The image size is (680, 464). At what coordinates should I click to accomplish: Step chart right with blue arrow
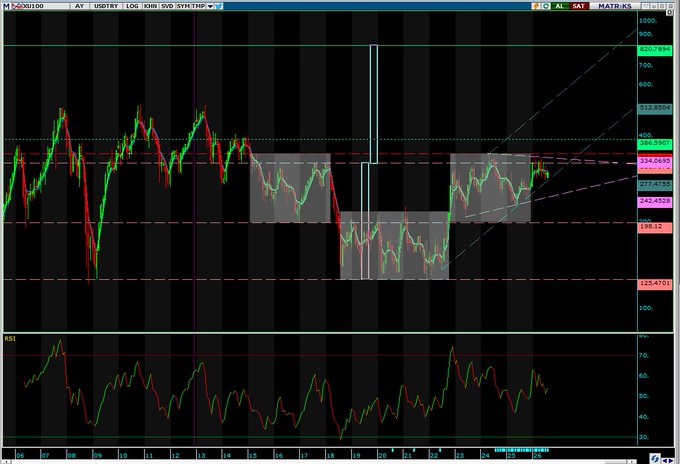pos(671,461)
